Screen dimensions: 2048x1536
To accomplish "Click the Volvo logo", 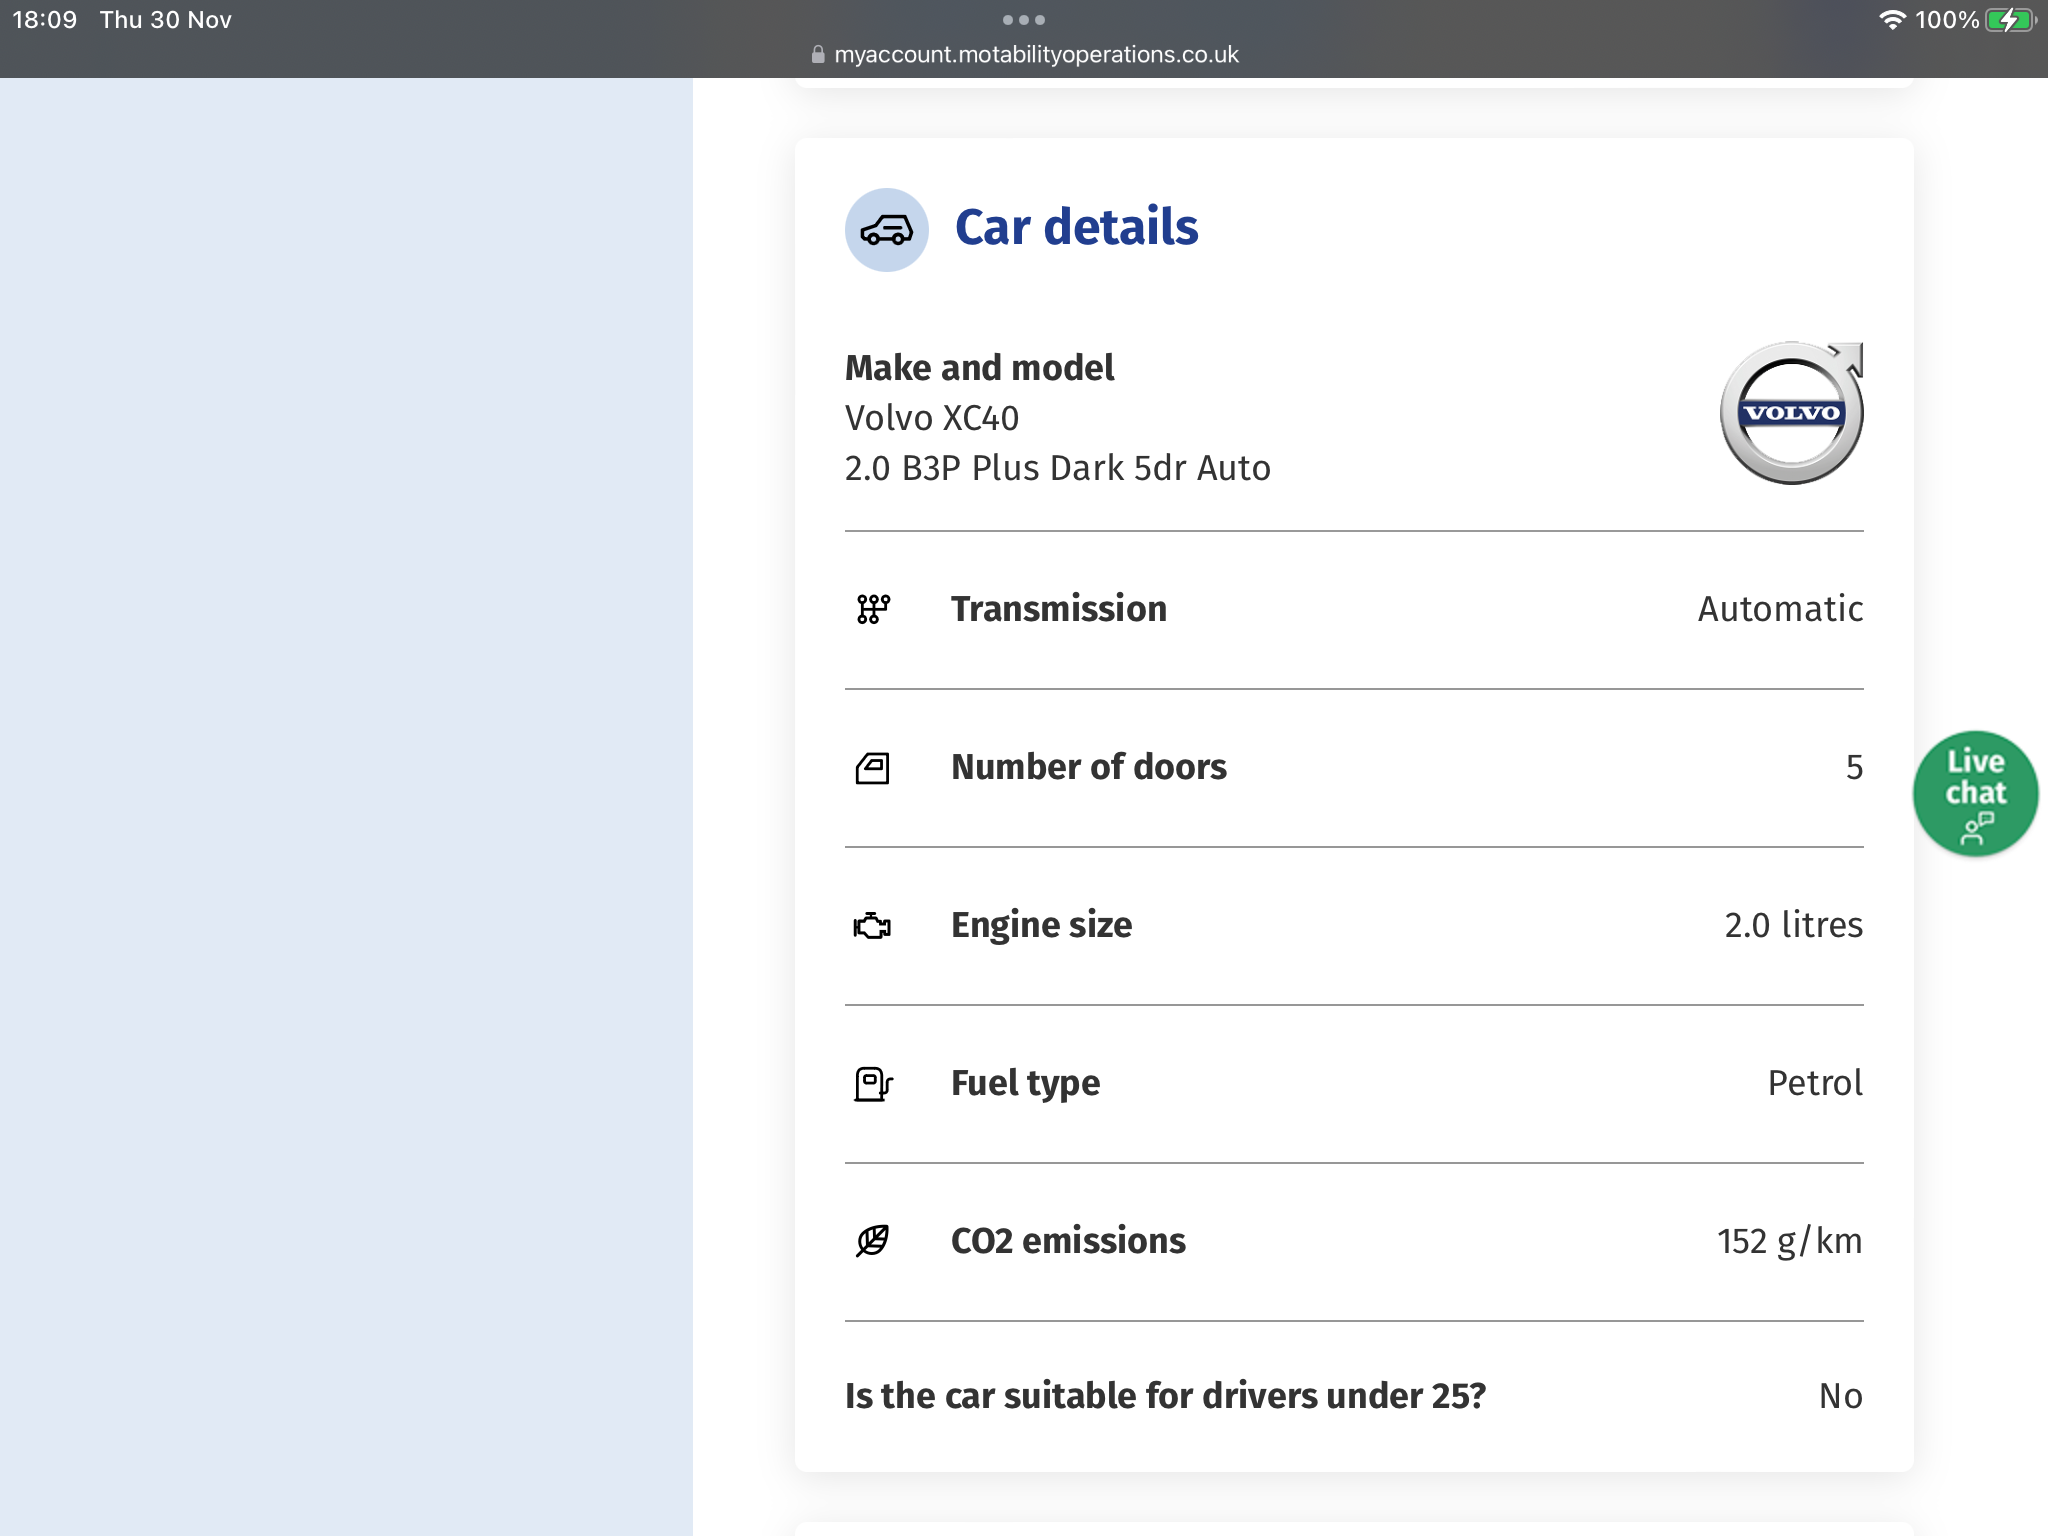I will (1791, 413).
